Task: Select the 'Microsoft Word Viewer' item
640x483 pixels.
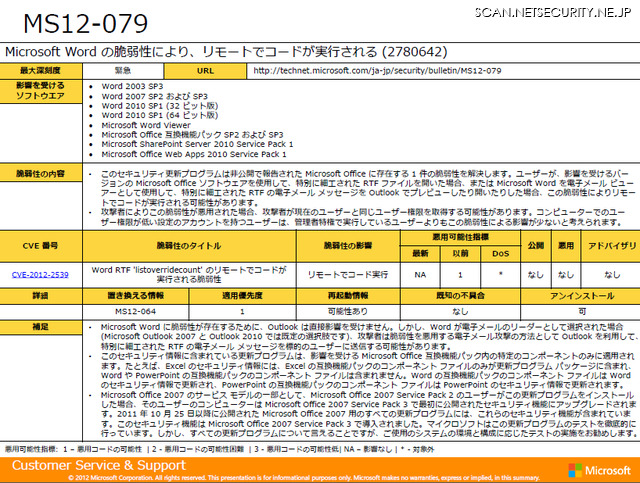Action: pos(146,125)
